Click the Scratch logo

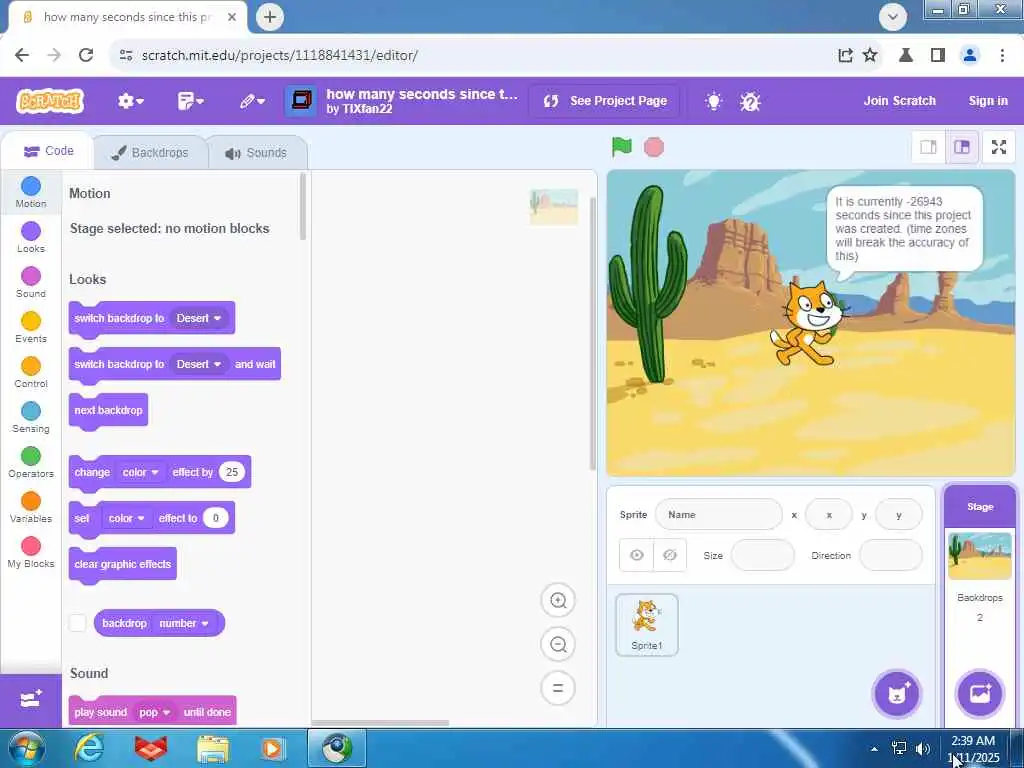(x=50, y=101)
